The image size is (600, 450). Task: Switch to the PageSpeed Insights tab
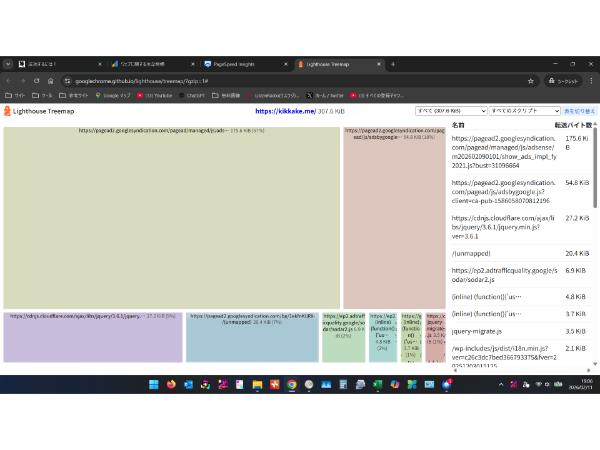point(240,64)
